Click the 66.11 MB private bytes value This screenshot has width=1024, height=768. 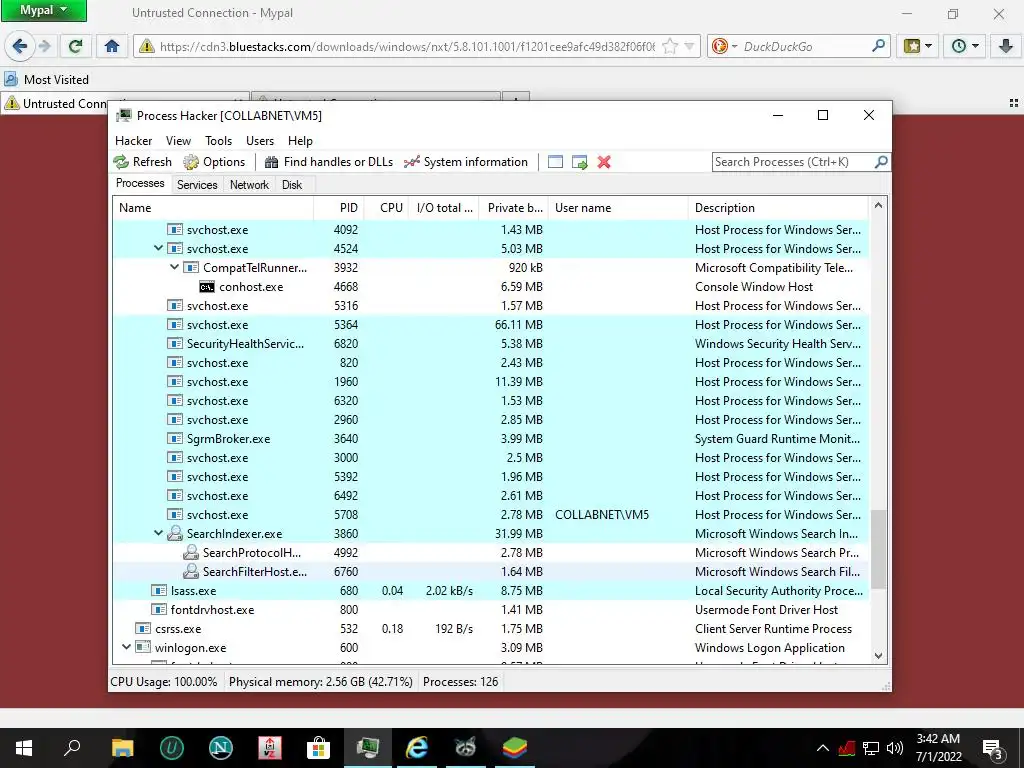pos(519,325)
